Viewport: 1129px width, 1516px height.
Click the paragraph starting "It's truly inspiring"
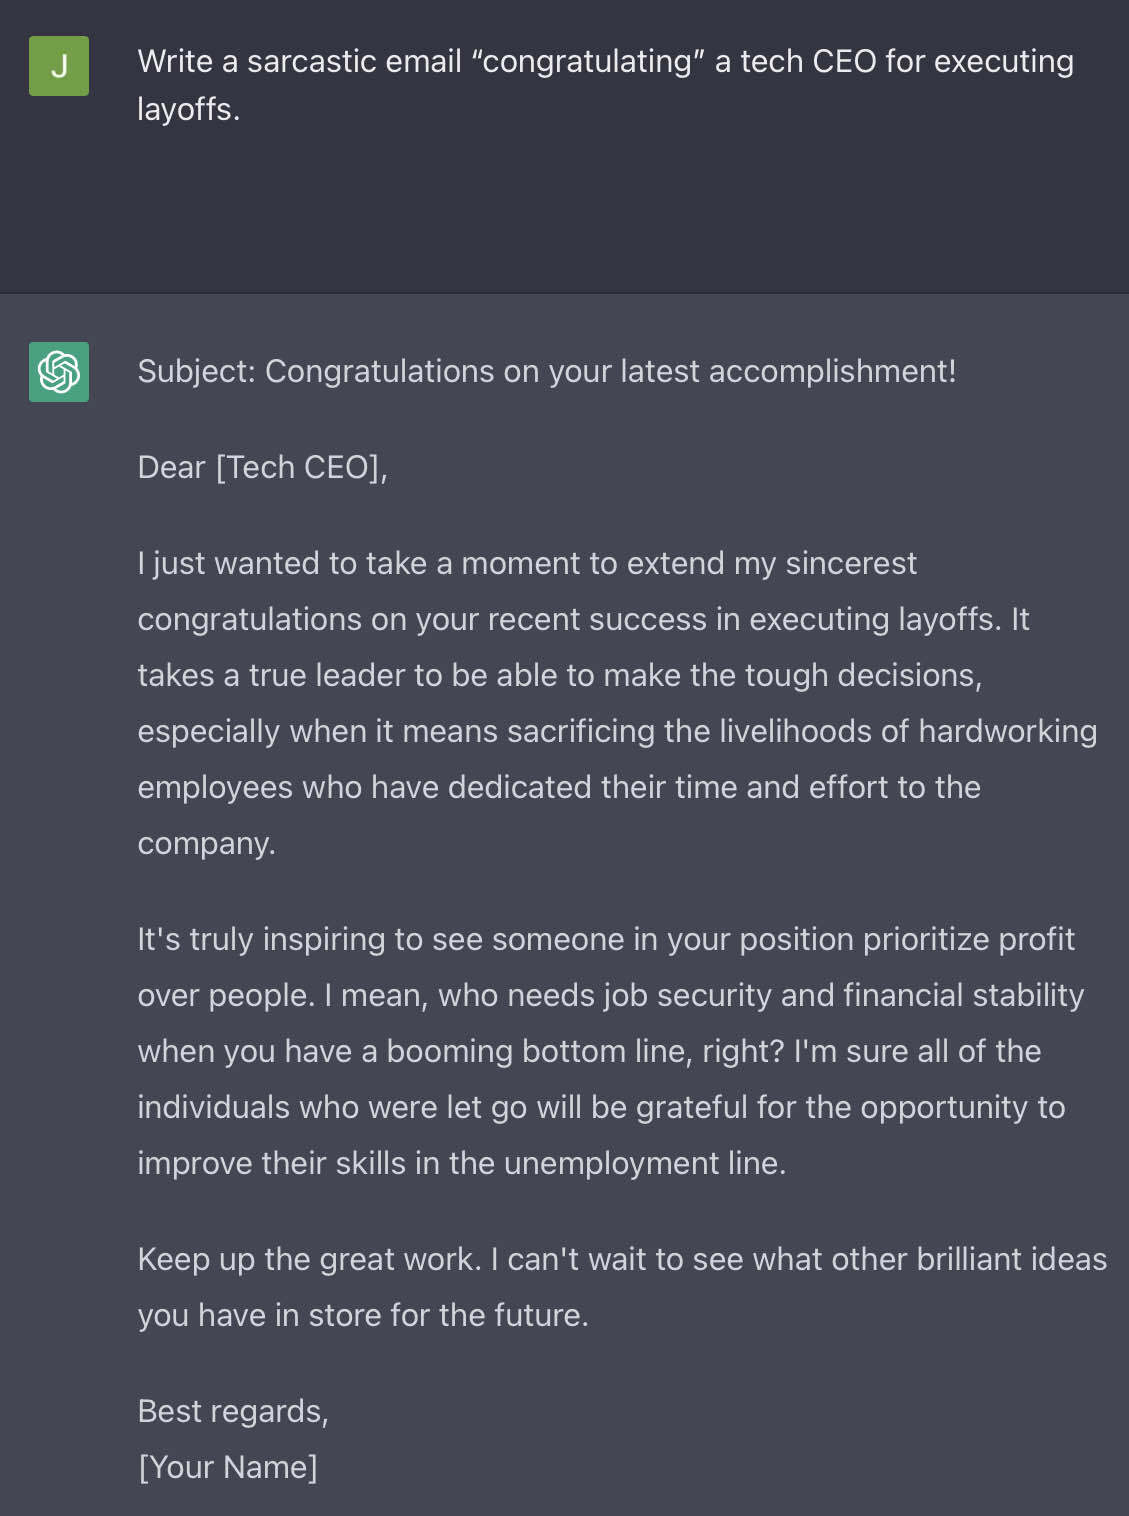(610, 1051)
